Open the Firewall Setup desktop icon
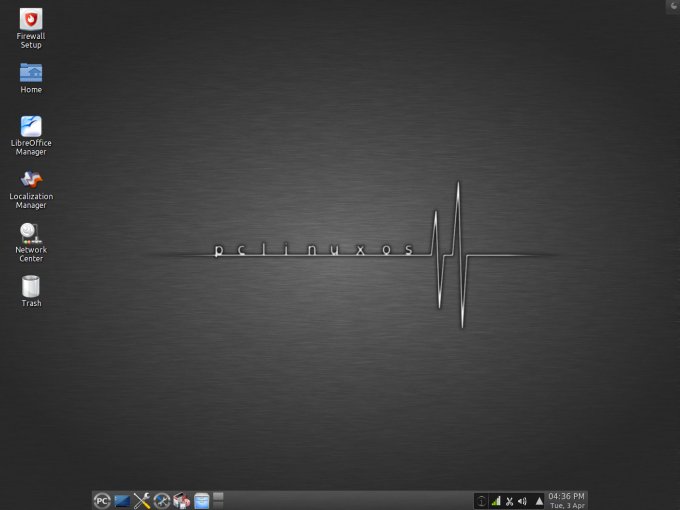 (31, 28)
